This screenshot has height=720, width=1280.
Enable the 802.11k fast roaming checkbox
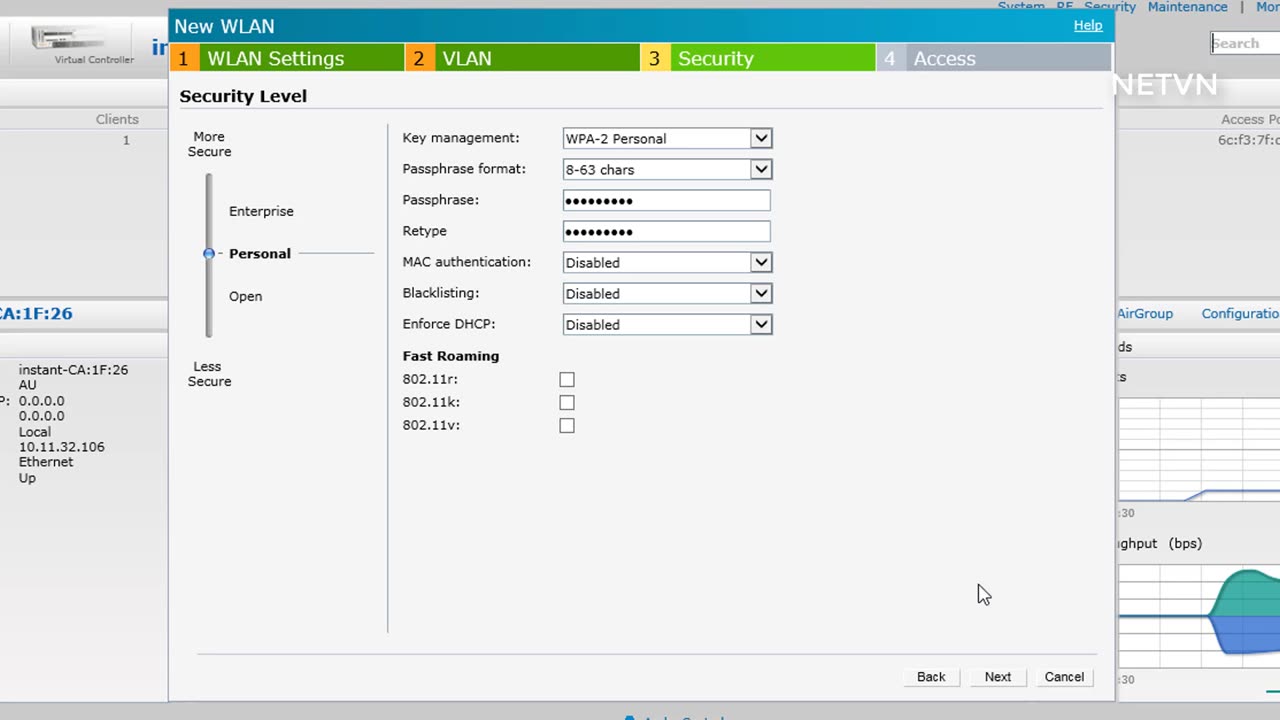pyautogui.click(x=567, y=403)
